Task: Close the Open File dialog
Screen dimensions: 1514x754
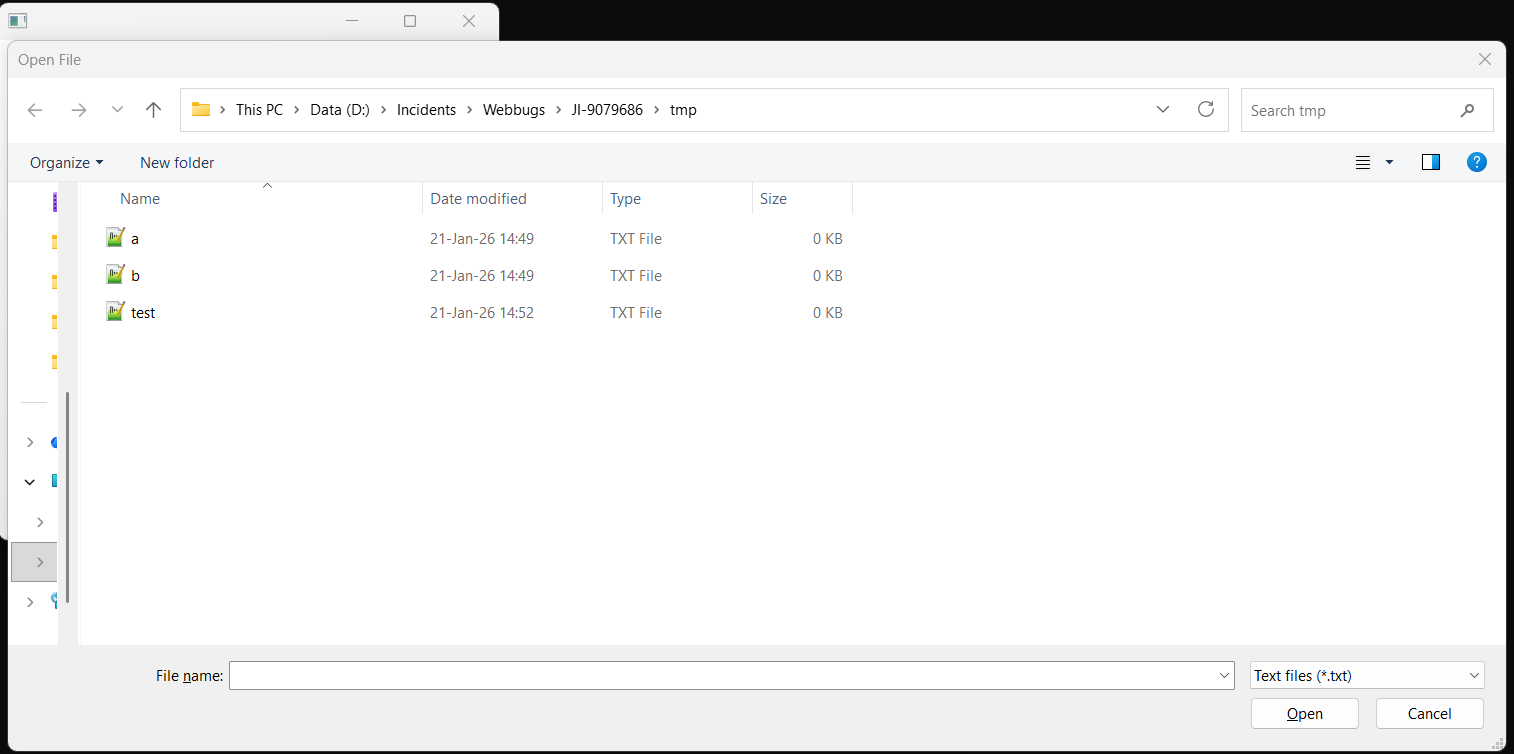Action: point(1485,59)
